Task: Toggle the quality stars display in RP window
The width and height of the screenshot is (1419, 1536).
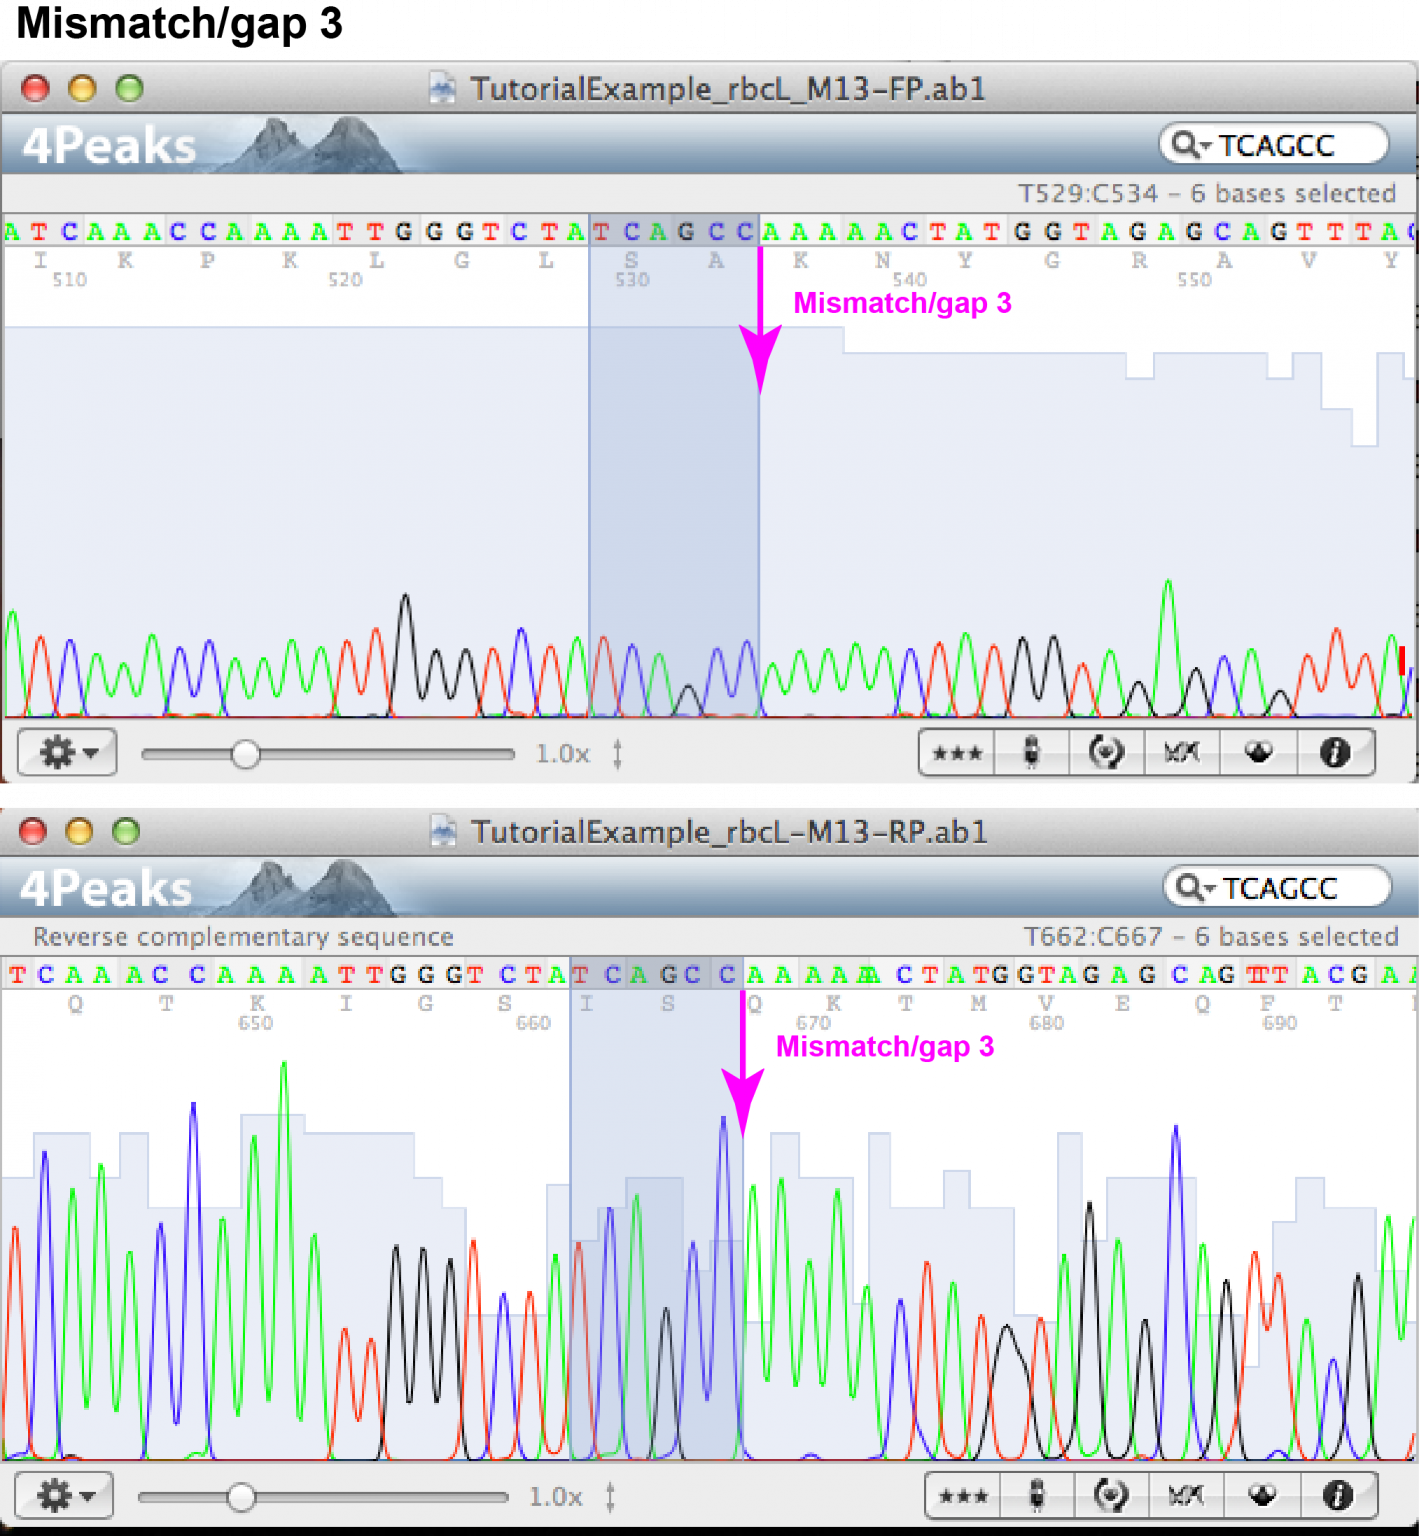Action: (962, 1495)
